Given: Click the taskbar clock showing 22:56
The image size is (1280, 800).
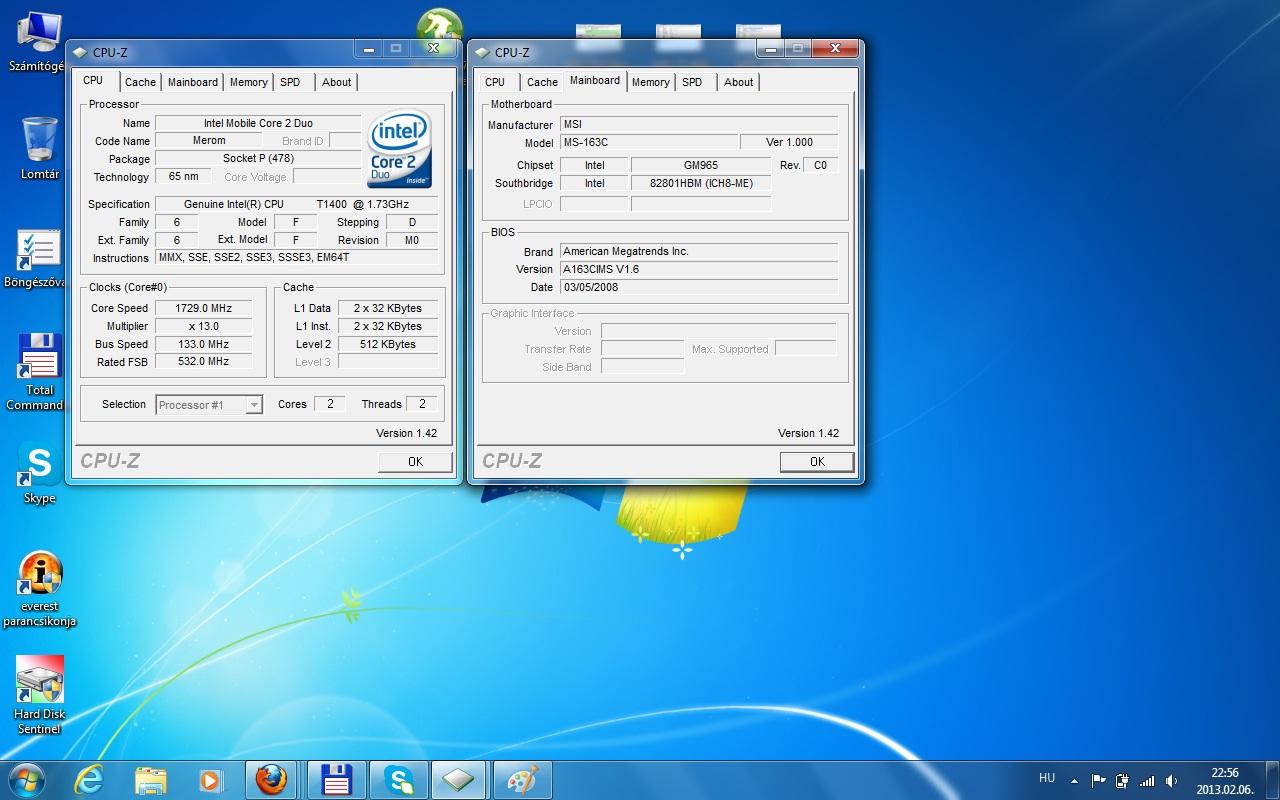Looking at the screenshot, I should (1225, 780).
